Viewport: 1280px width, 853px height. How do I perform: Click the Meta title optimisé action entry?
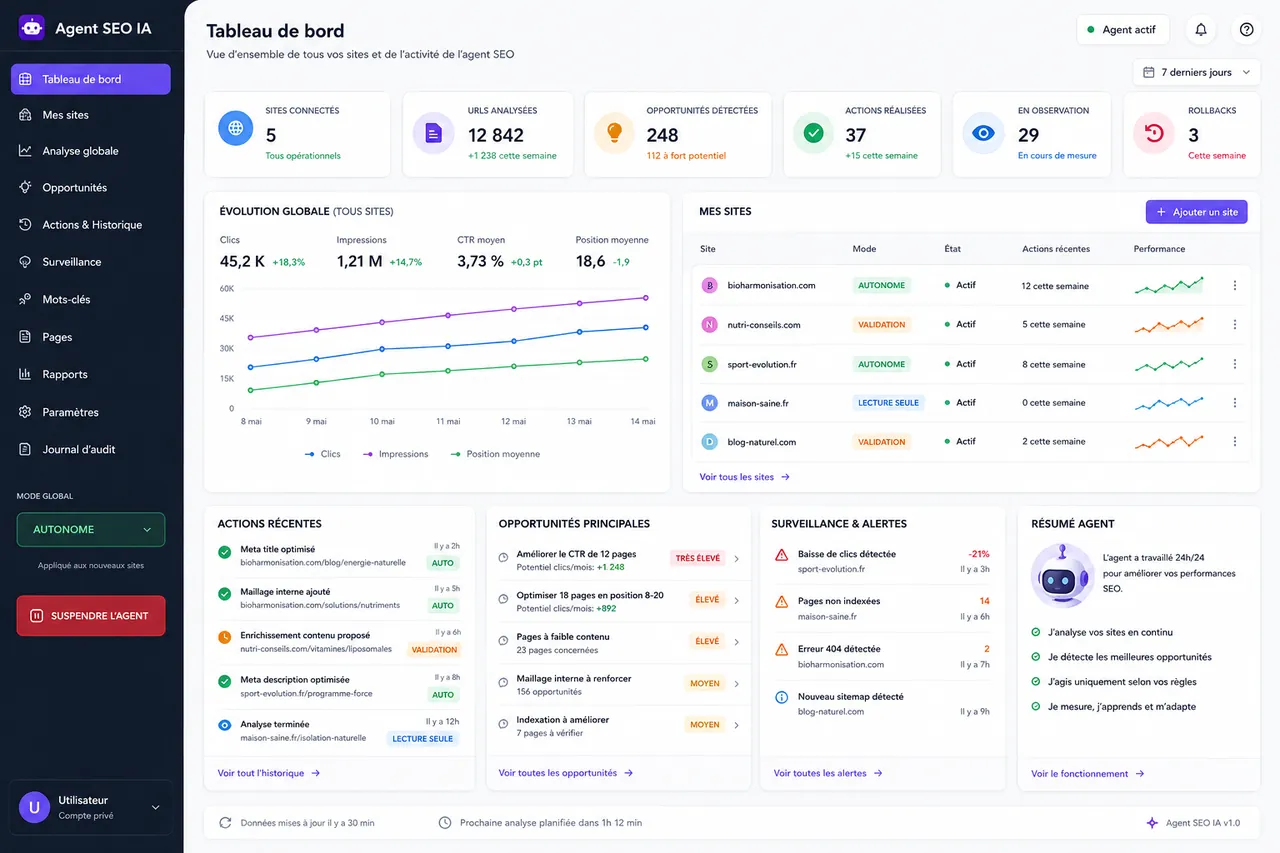340,556
